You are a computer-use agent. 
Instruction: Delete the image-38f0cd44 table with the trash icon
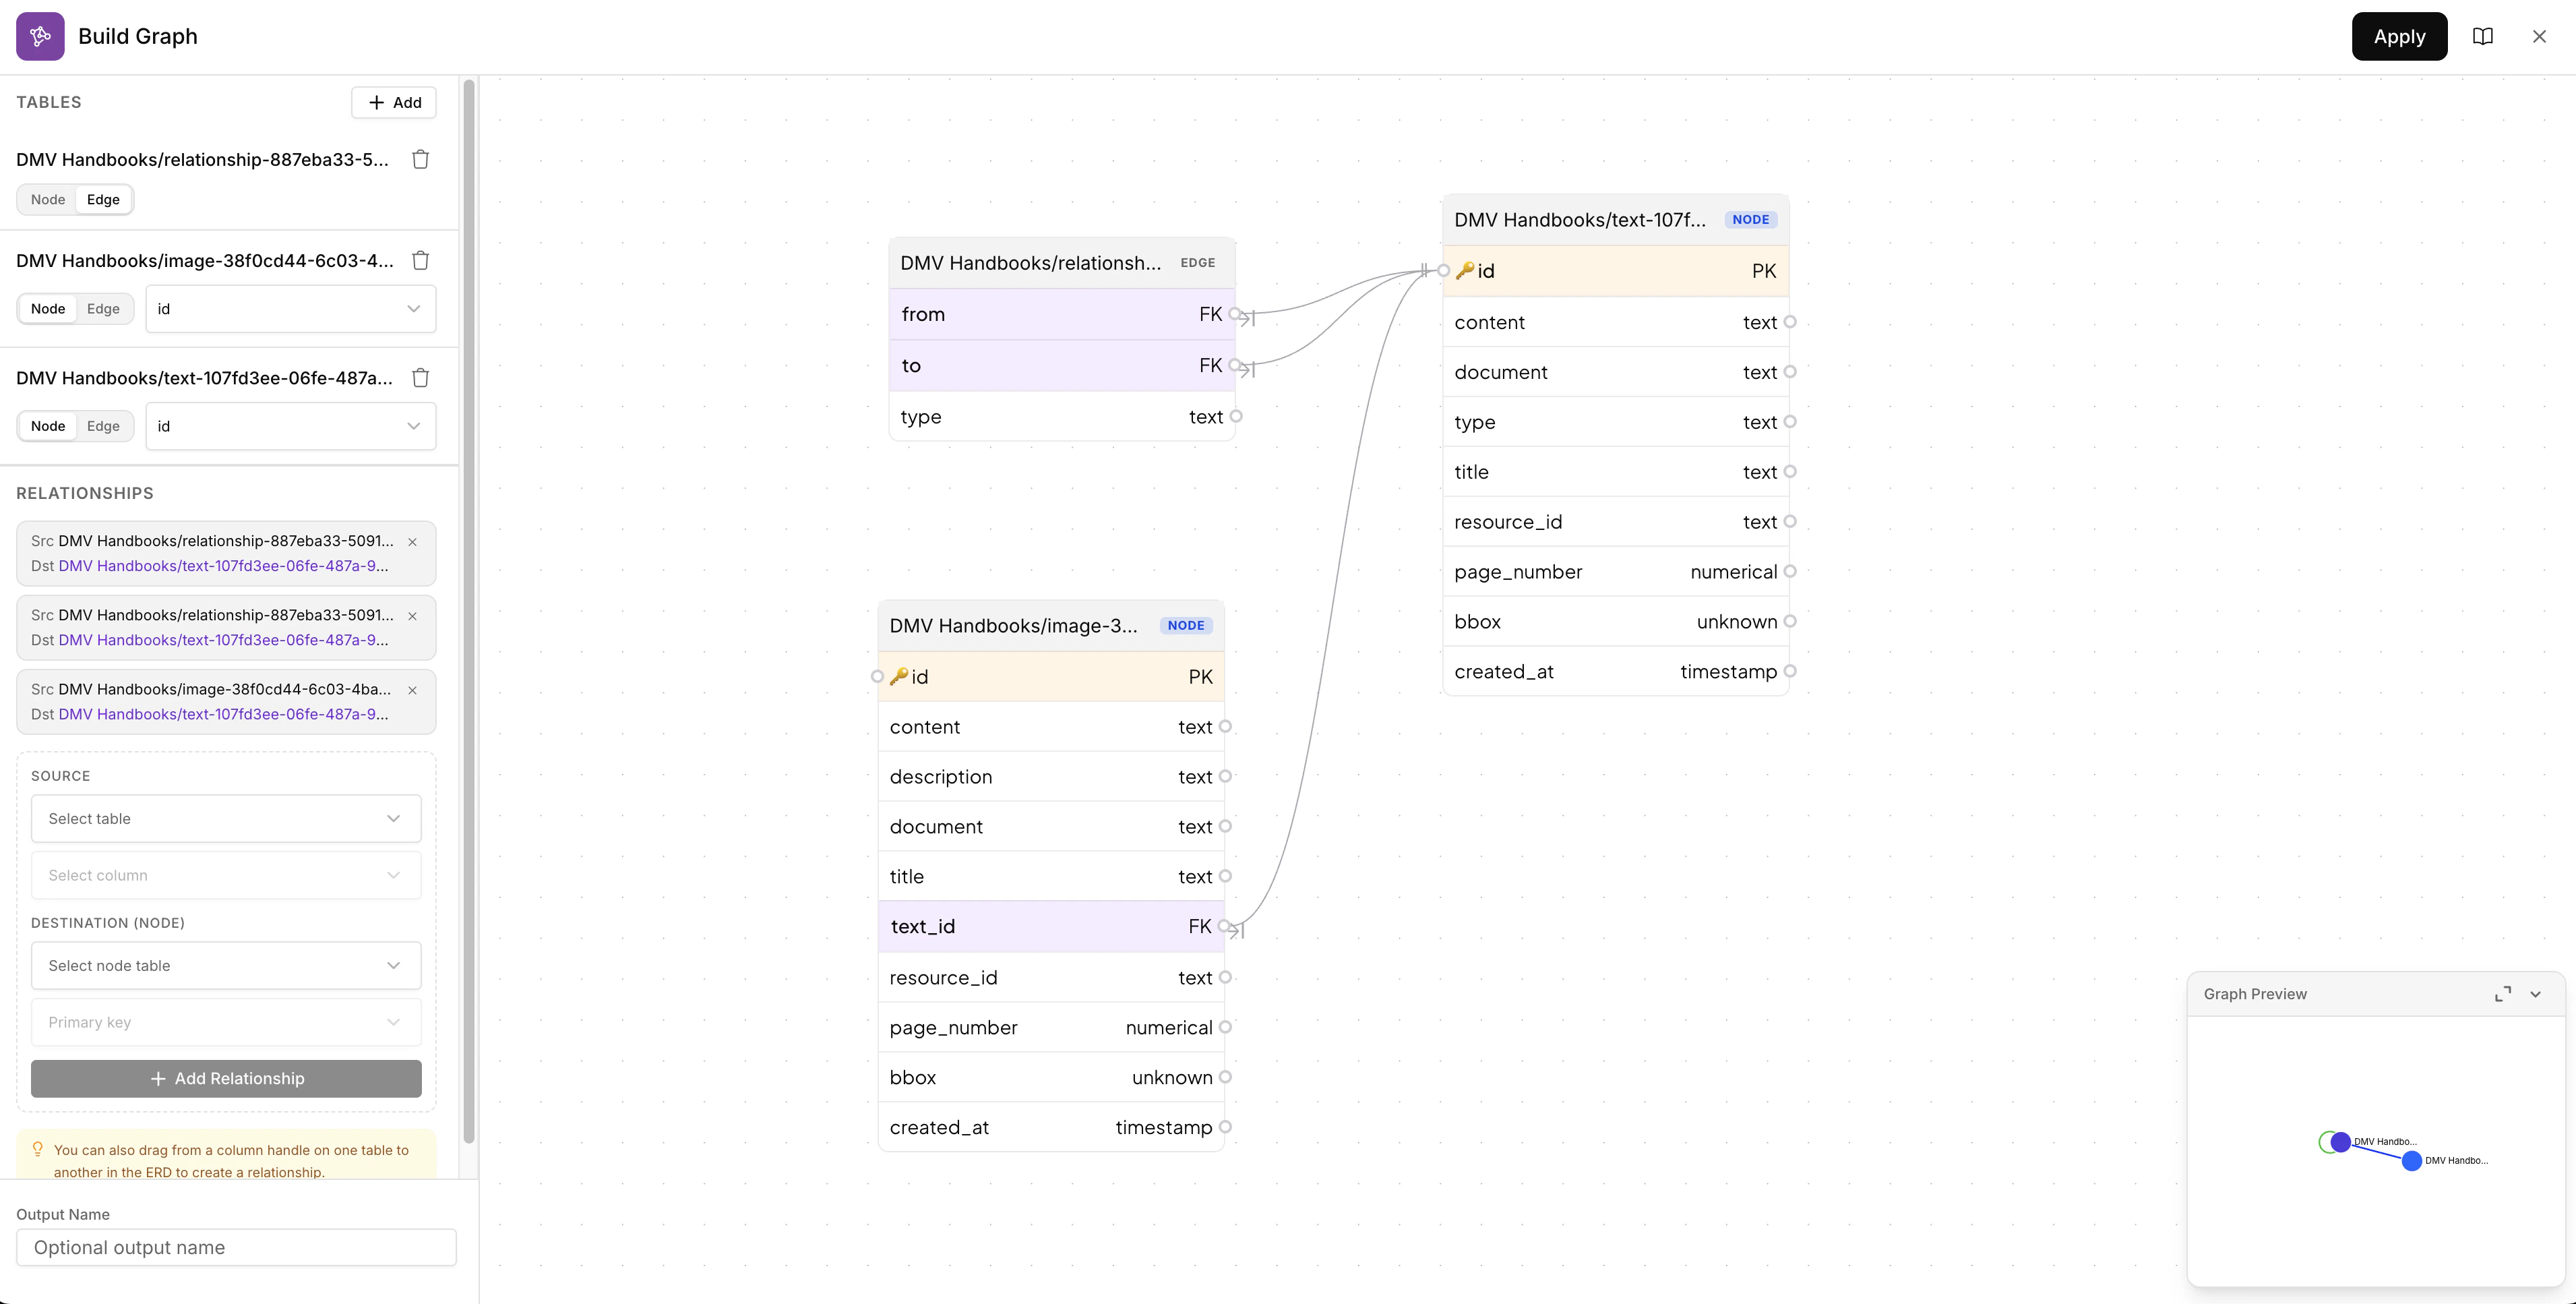point(420,260)
